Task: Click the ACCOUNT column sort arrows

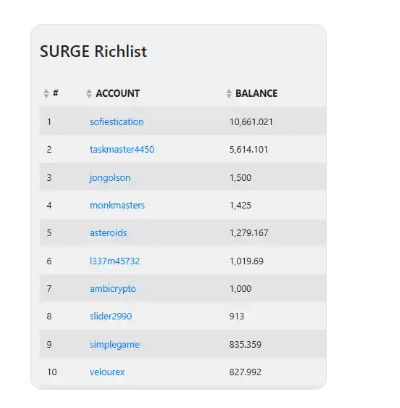Action: (x=89, y=94)
